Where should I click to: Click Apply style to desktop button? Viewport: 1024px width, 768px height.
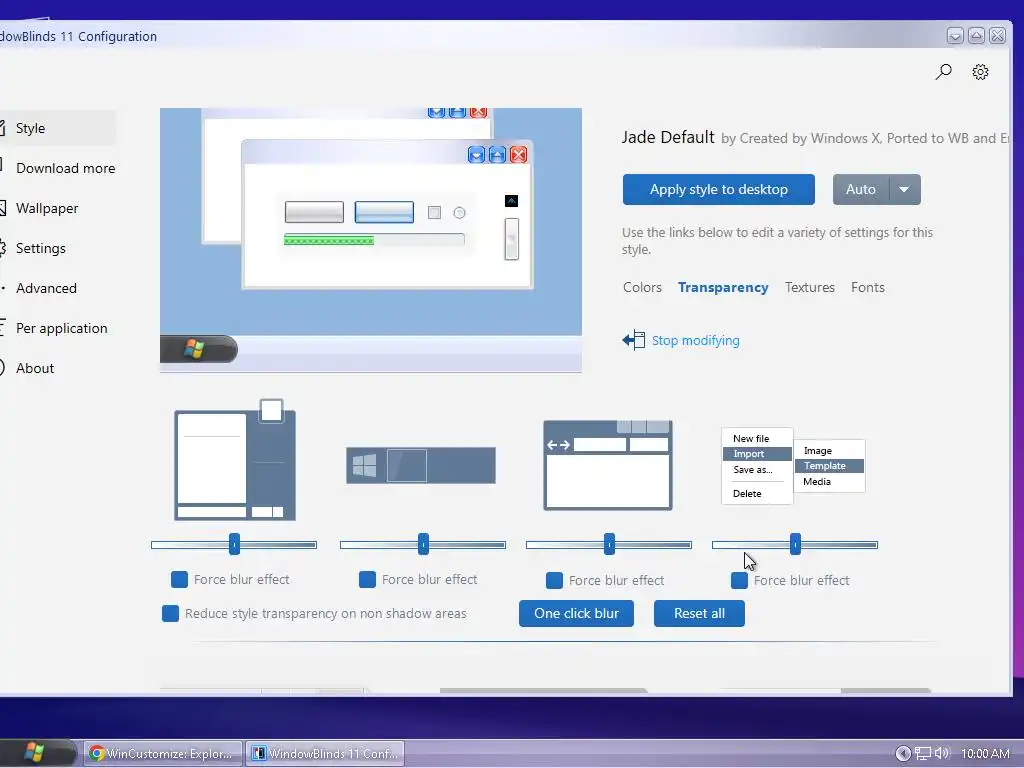pyautogui.click(x=718, y=189)
